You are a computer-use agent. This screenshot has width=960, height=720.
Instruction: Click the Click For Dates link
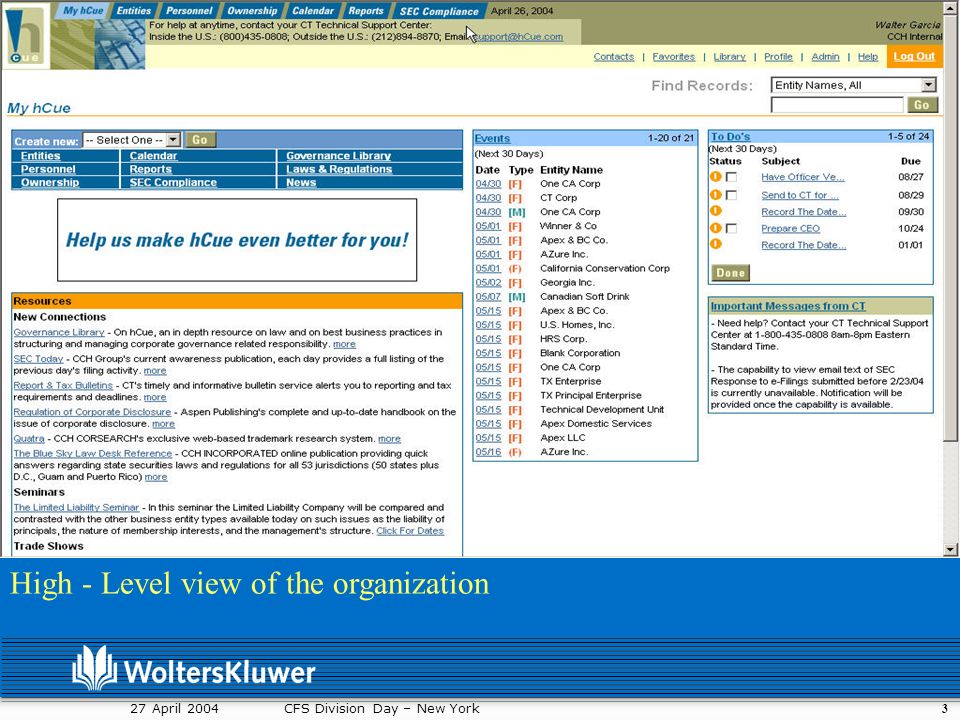click(x=410, y=531)
